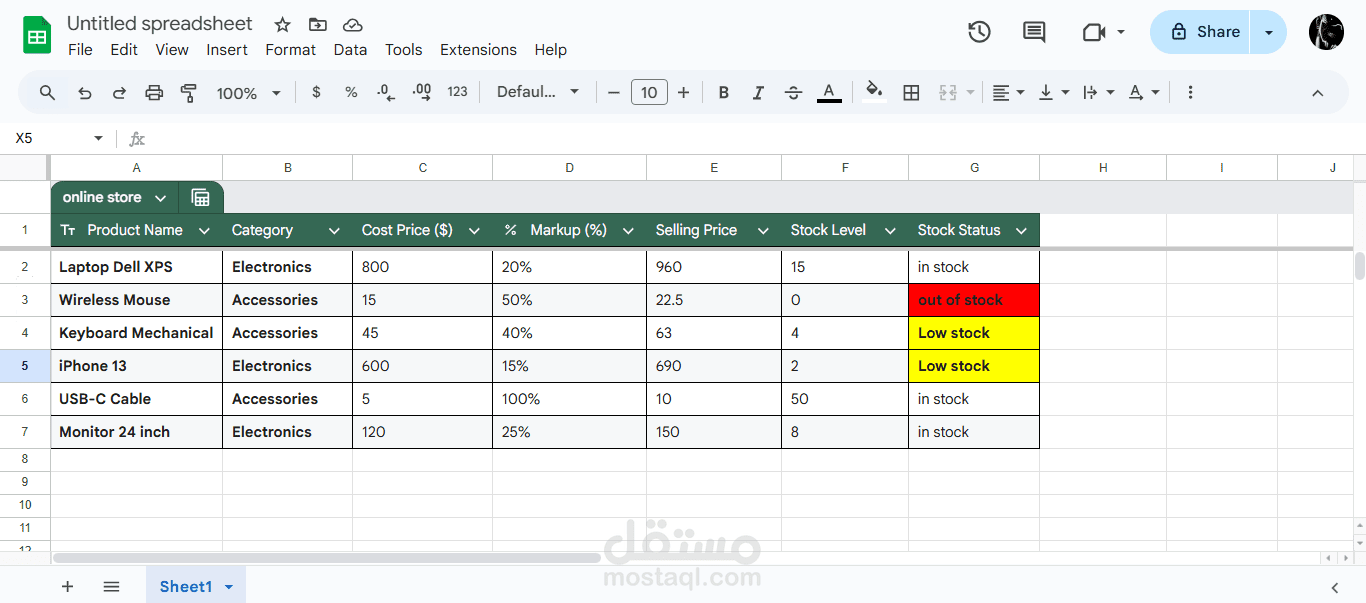This screenshot has height=603, width=1366.
Task: Open the Name box dropdown arrow
Action: click(98, 138)
